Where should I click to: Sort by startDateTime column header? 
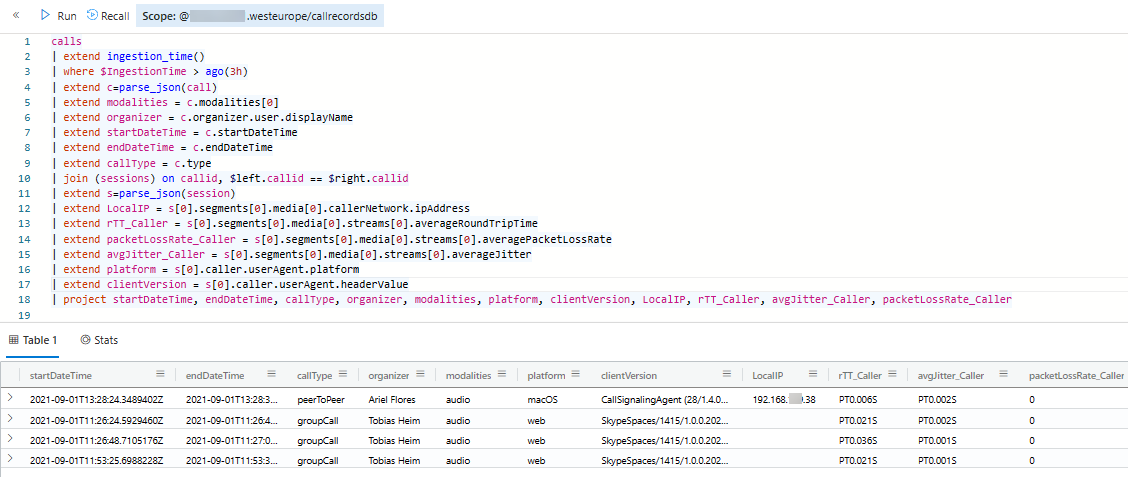(60, 376)
